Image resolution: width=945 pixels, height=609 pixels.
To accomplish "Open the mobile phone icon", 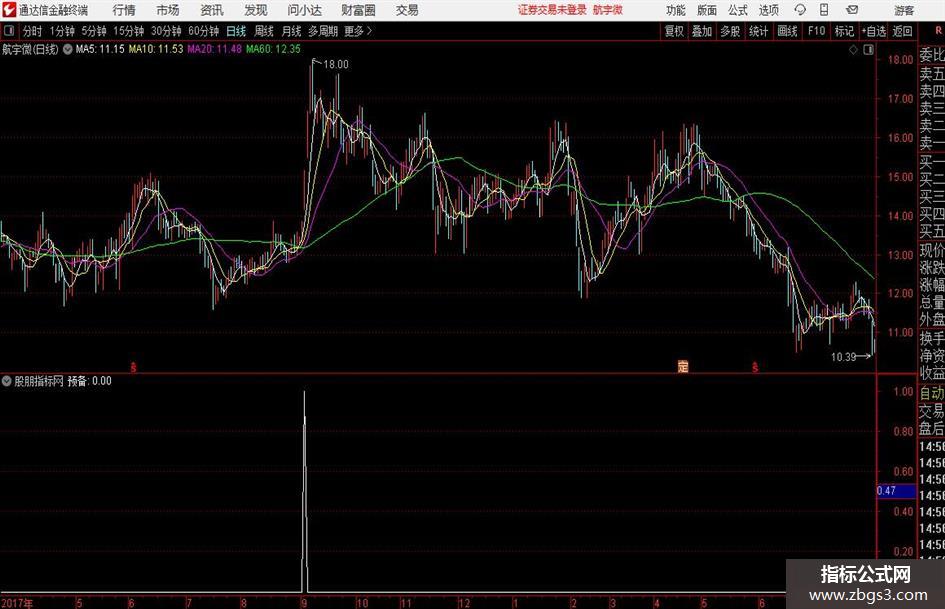I will tap(824, 10).
